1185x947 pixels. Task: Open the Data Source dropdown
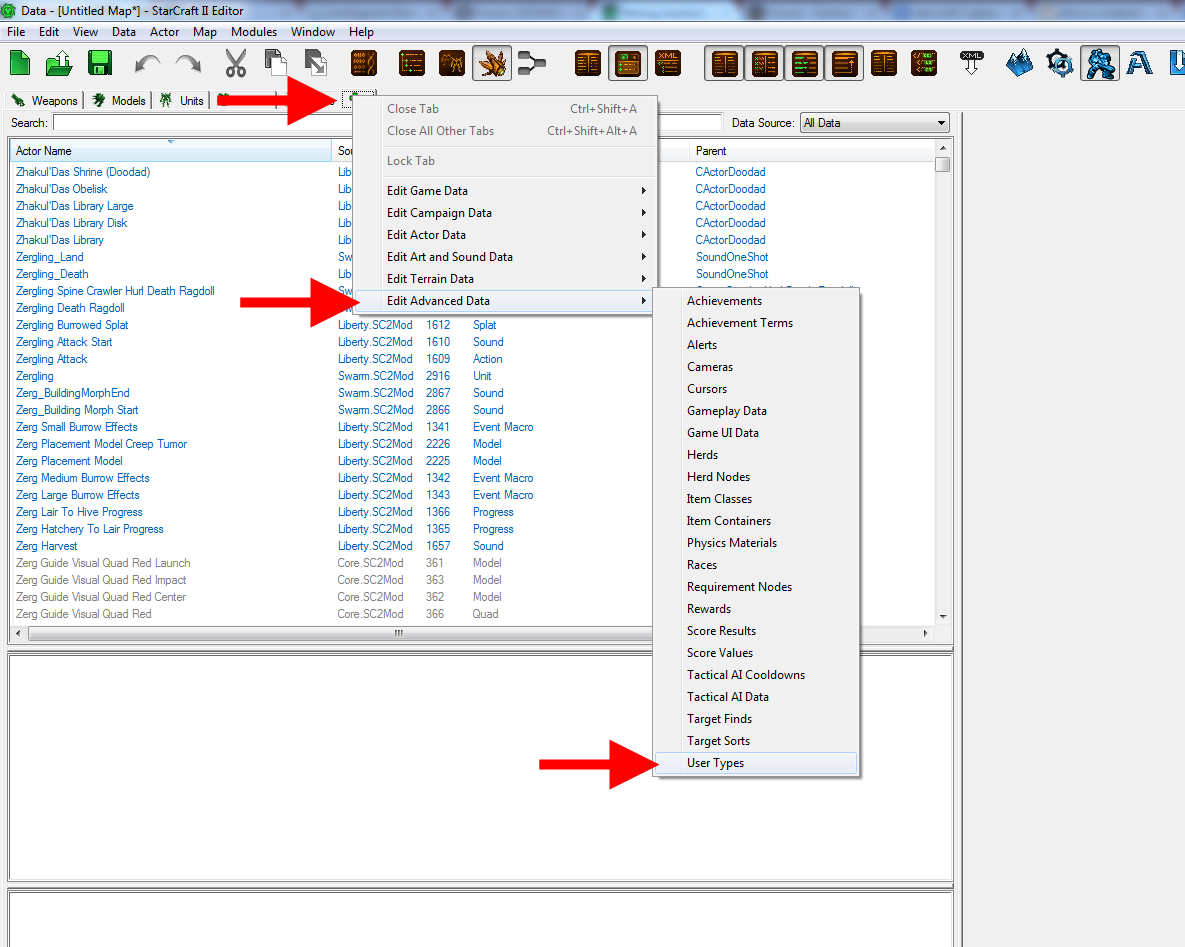click(874, 123)
